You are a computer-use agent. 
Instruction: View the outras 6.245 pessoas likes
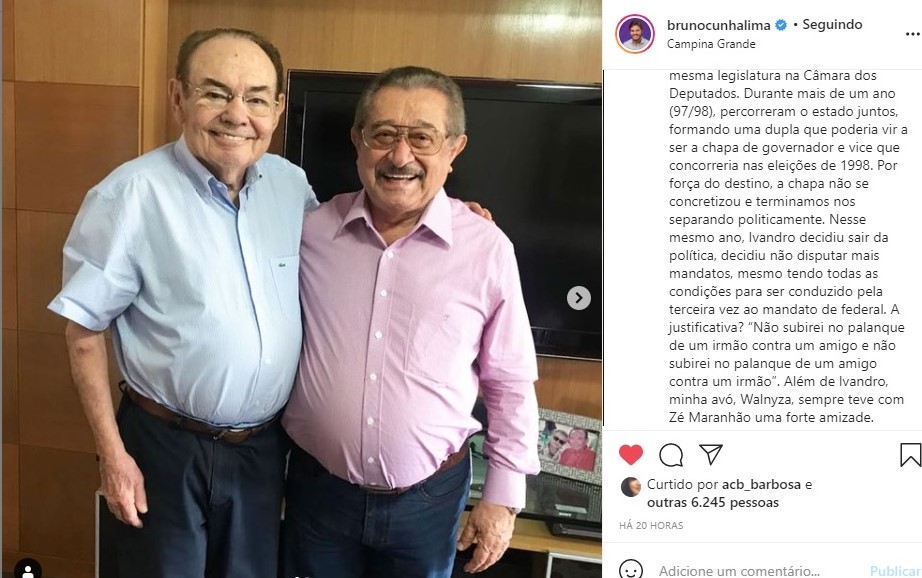pyautogui.click(x=713, y=503)
